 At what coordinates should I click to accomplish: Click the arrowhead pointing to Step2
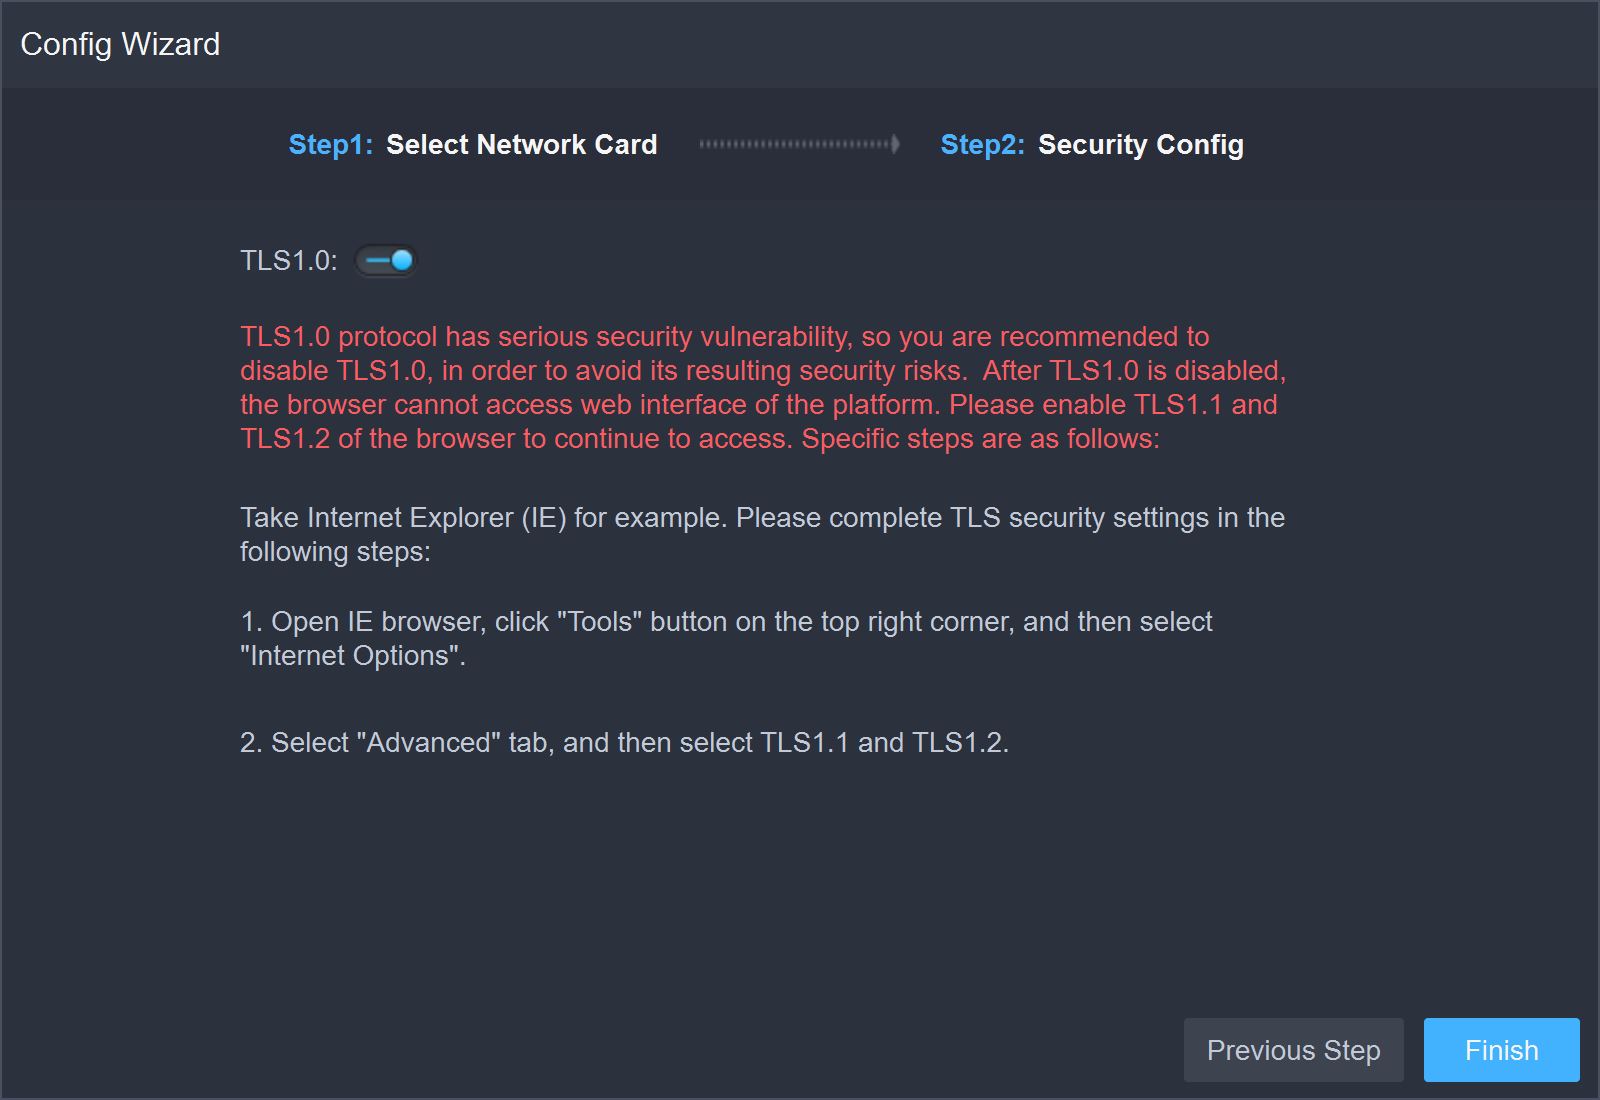click(895, 145)
